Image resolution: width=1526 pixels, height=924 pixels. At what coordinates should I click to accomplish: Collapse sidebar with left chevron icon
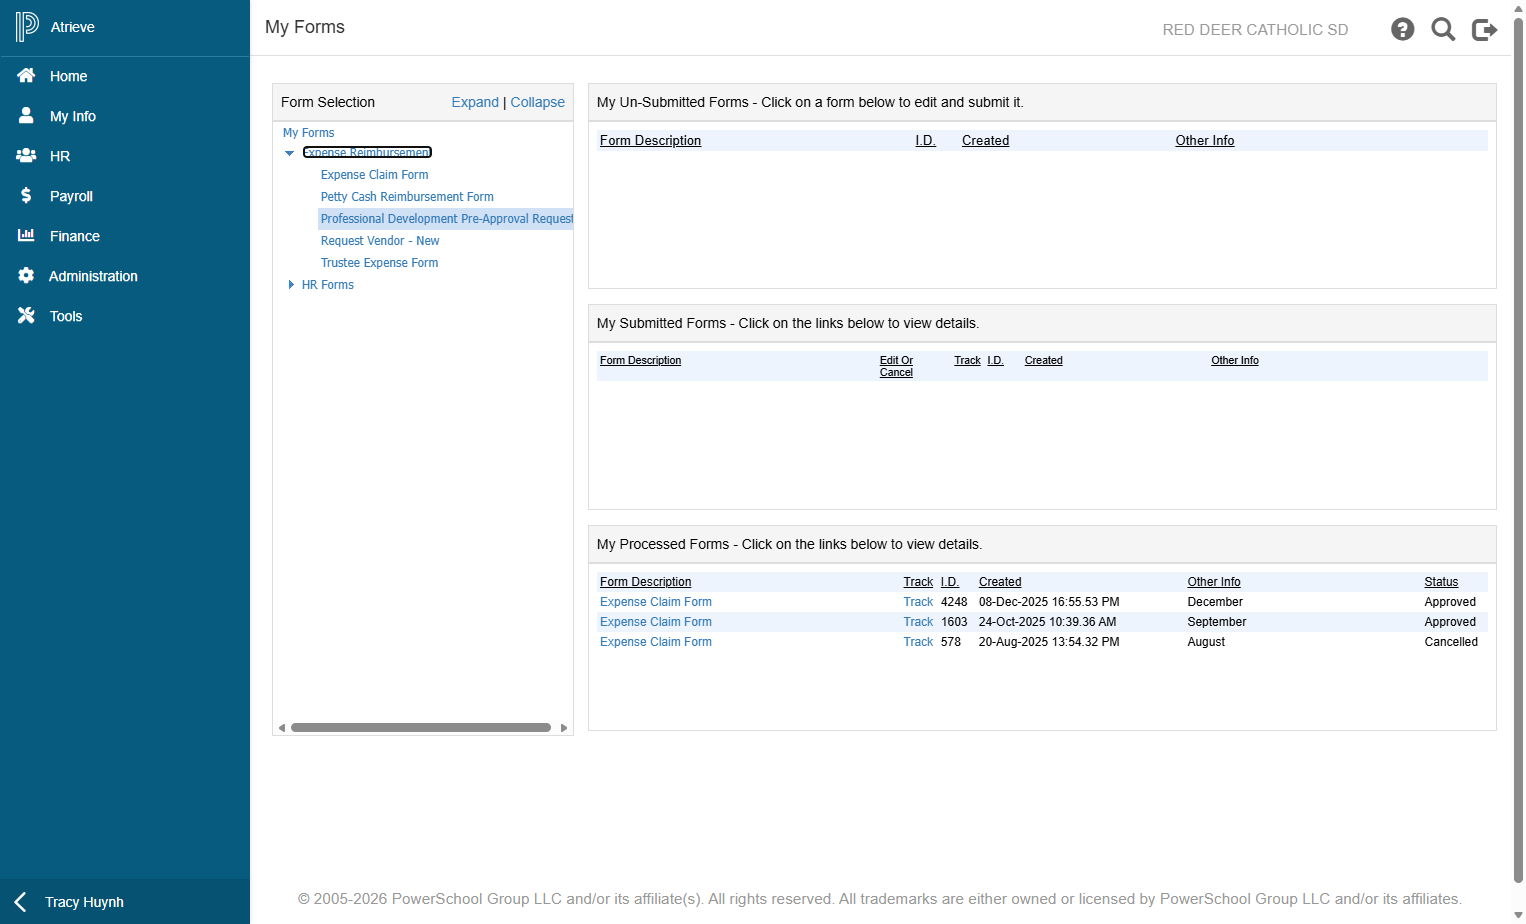coord(20,902)
